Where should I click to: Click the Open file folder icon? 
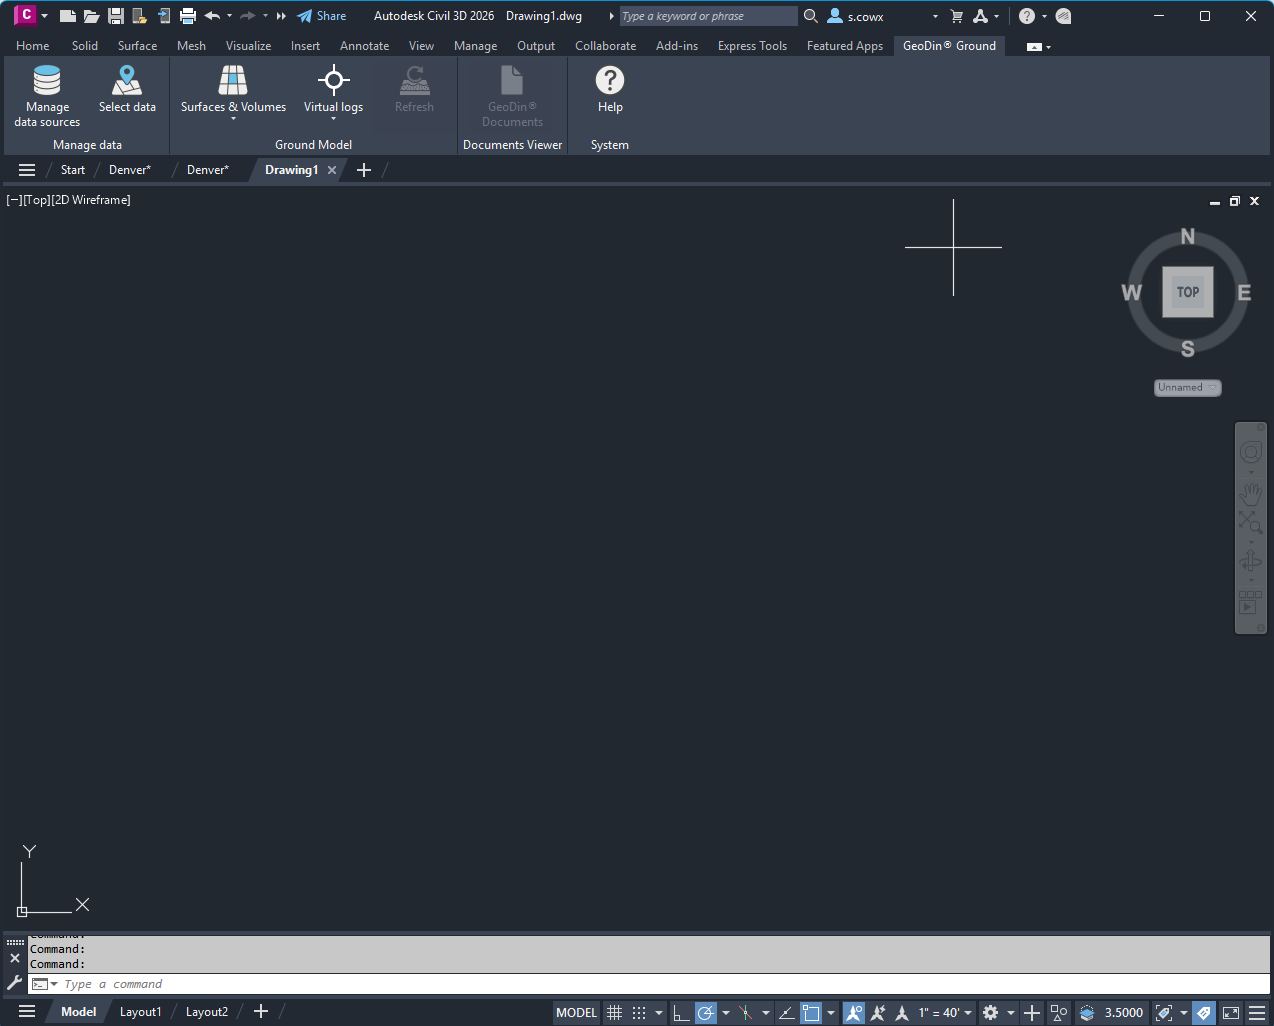[91, 16]
